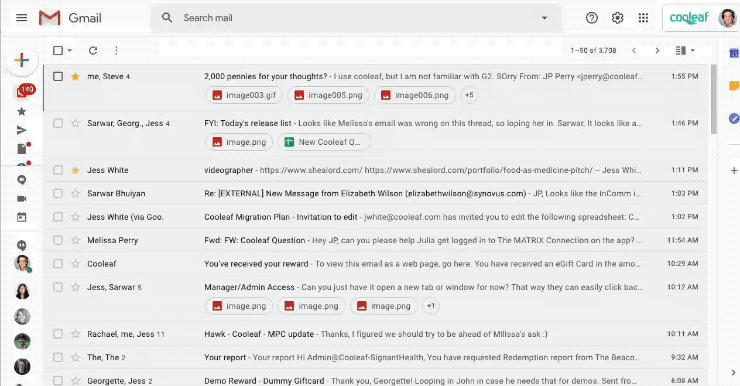Click the video meeting camera icon
The width and height of the screenshot is (740, 386).
tap(22, 199)
